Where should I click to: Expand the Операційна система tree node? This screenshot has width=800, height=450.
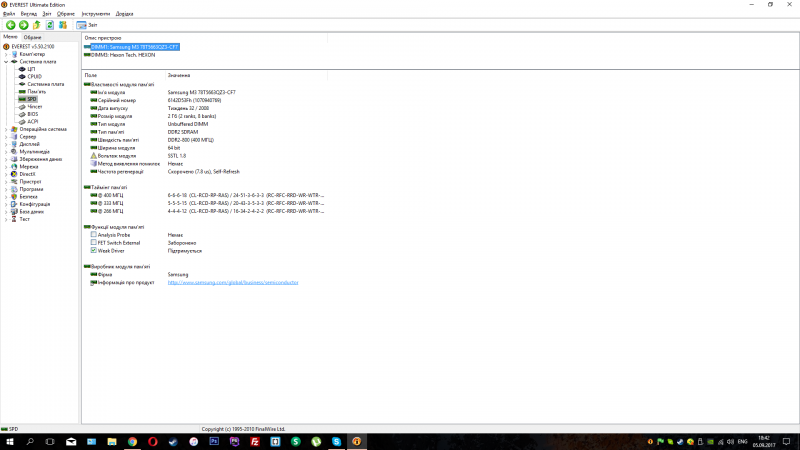click(x=6, y=129)
